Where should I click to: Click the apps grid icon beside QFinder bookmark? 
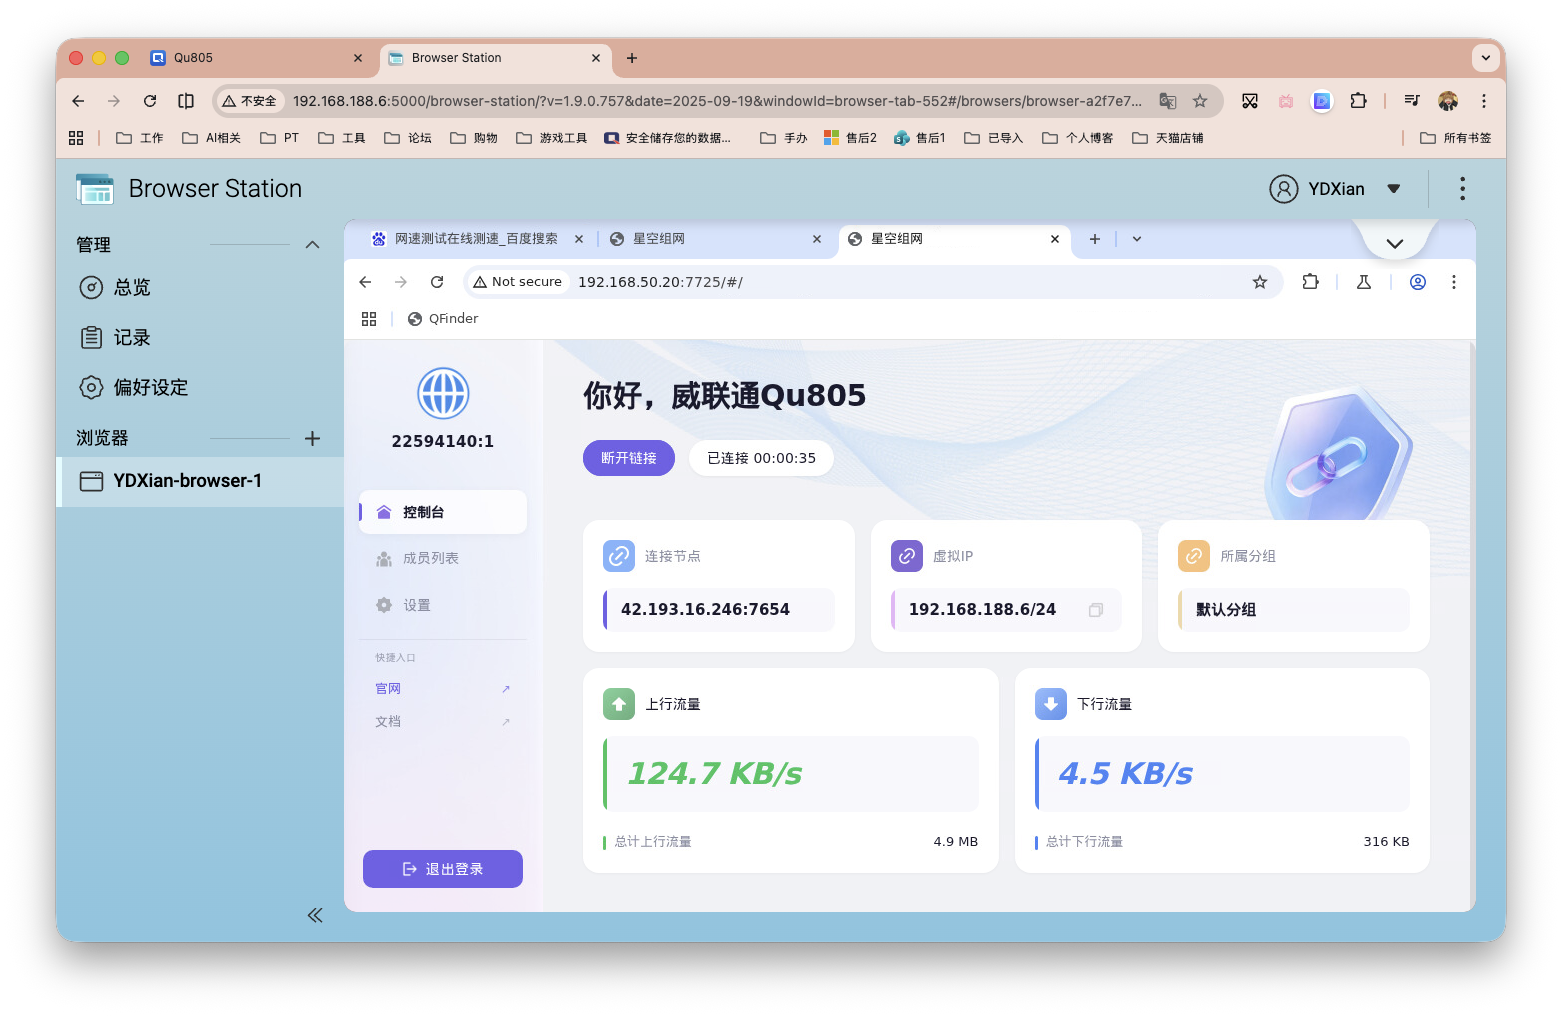pyautogui.click(x=369, y=318)
